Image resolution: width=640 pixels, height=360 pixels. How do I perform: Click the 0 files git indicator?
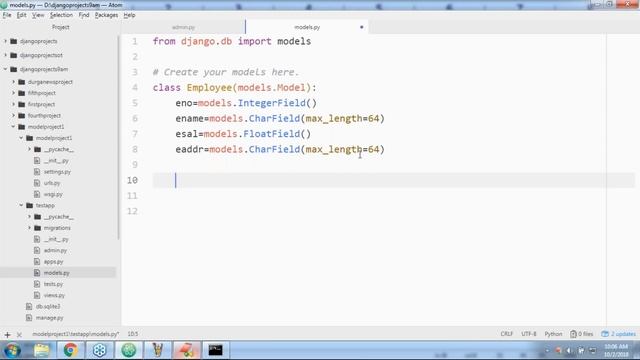point(582,334)
